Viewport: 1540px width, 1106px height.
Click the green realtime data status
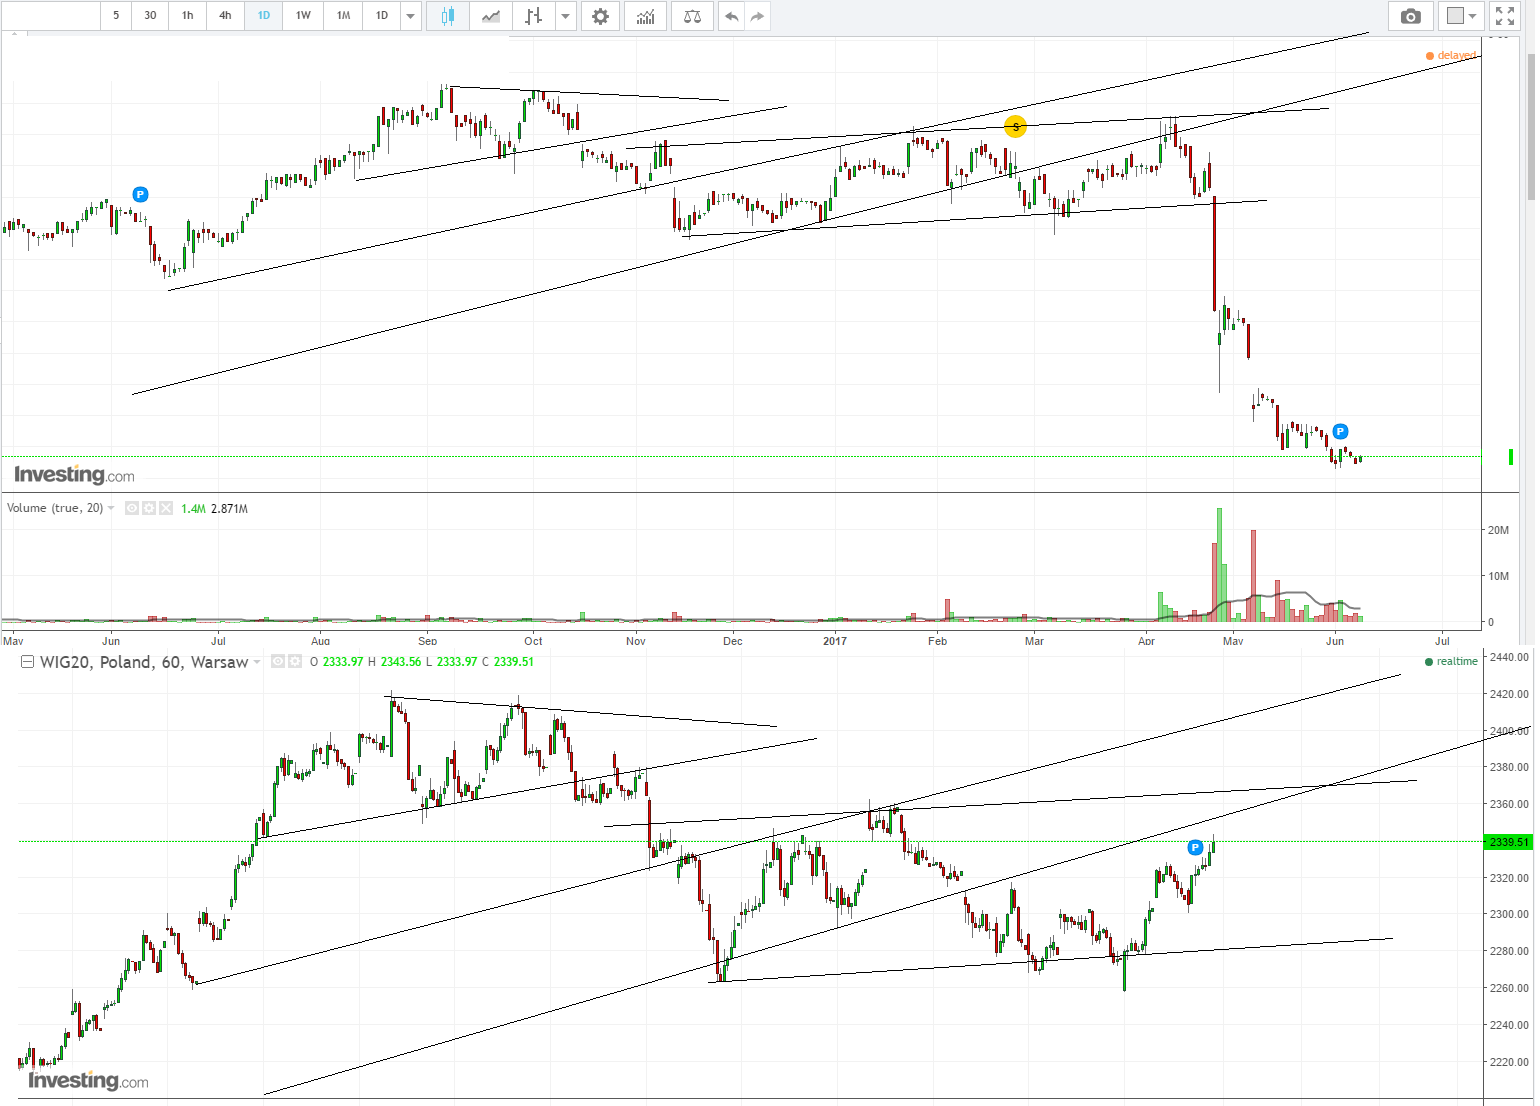coord(1451,661)
